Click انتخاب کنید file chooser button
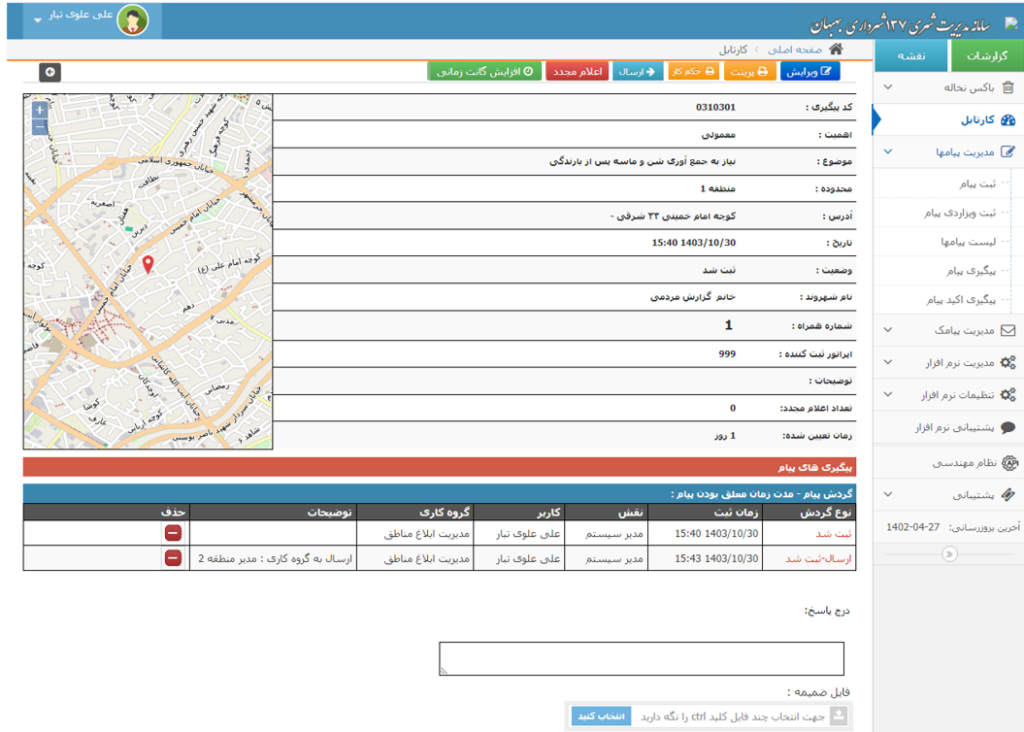Image resolution: width=1024 pixels, height=732 pixels. click(x=601, y=716)
